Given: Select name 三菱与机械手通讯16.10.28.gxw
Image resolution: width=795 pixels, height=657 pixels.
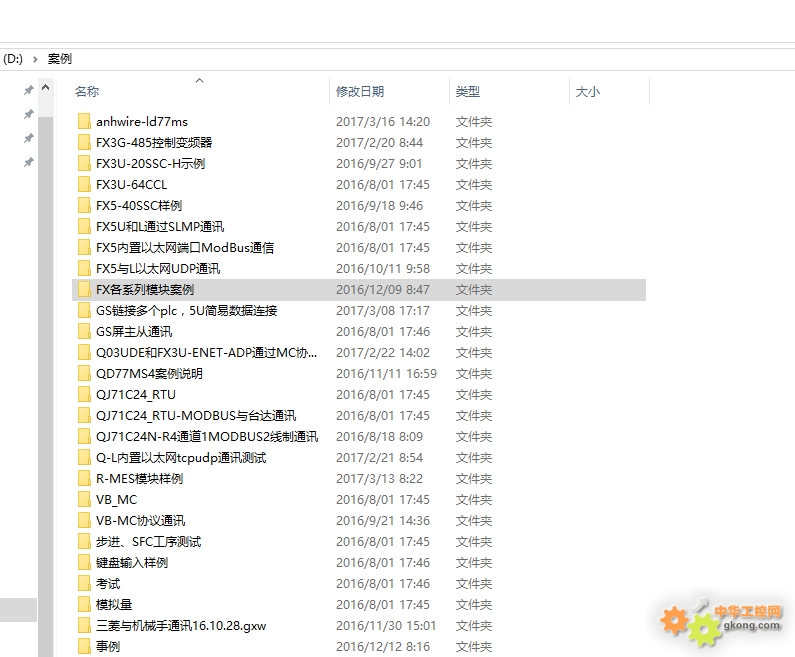Looking at the screenshot, I should click(x=181, y=626).
